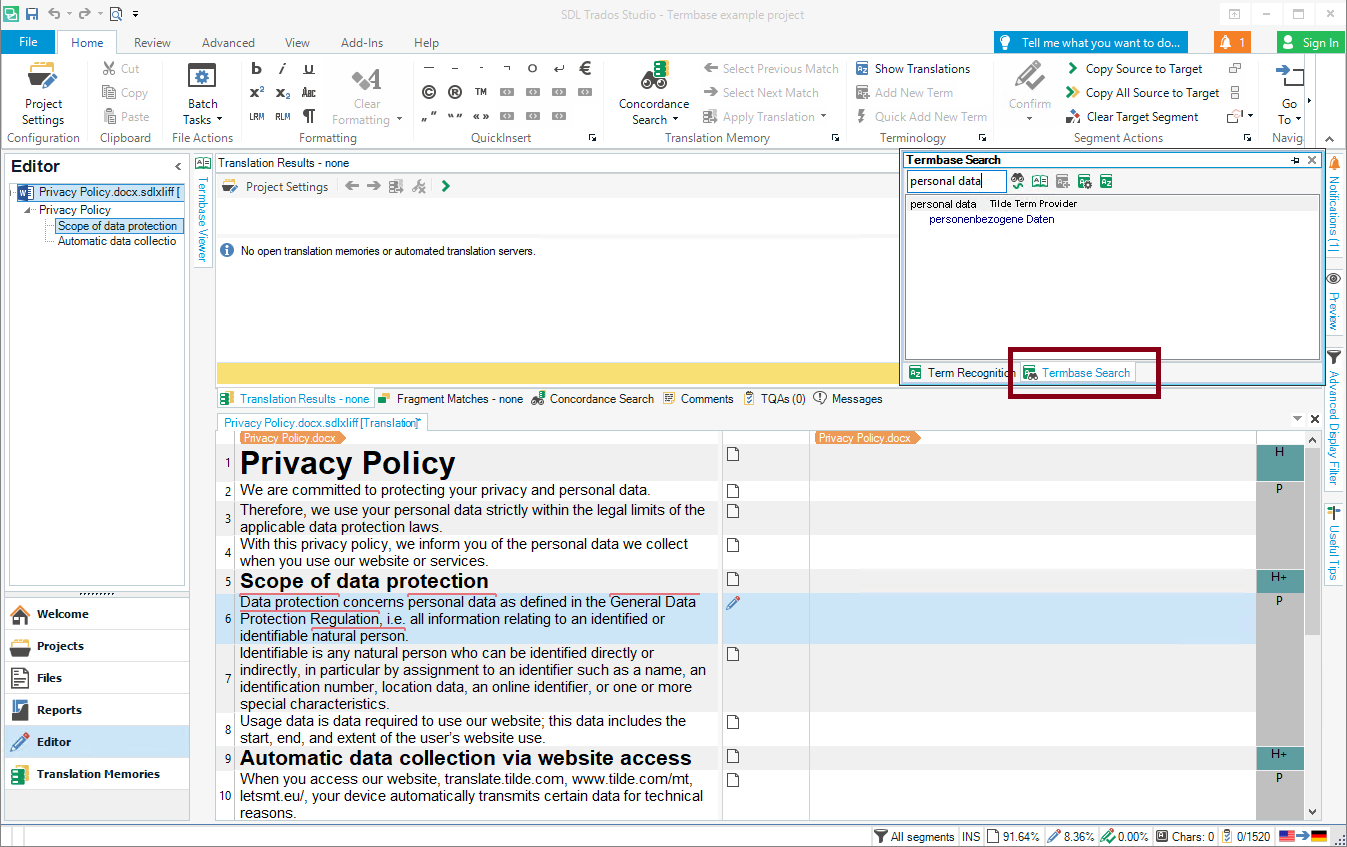Open the Confirm dropdown arrow
The height and width of the screenshot is (847, 1347).
[x=1029, y=119]
